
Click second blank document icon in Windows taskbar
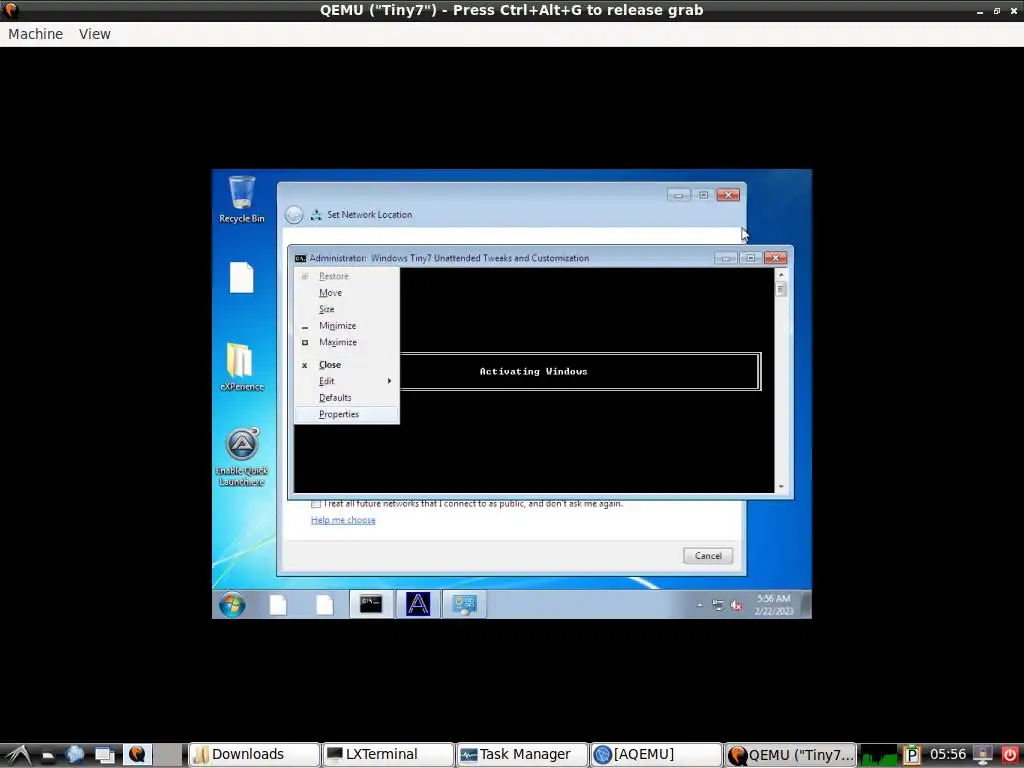pyautogui.click(x=325, y=605)
